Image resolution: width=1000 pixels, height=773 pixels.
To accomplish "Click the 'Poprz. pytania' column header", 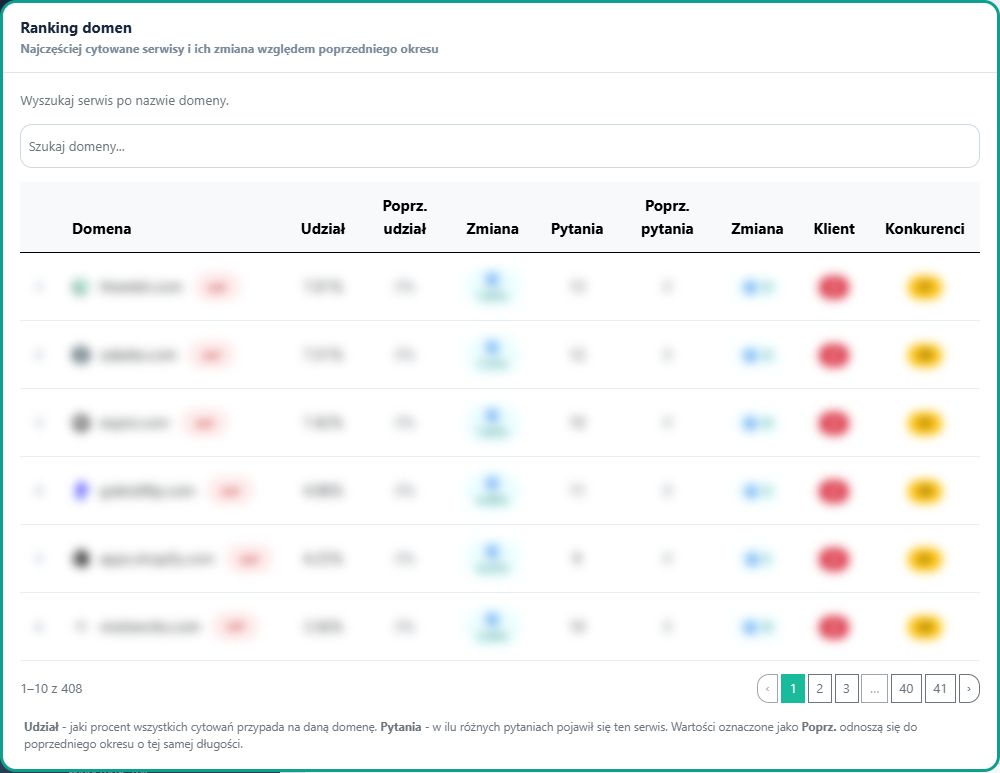I will [x=667, y=217].
